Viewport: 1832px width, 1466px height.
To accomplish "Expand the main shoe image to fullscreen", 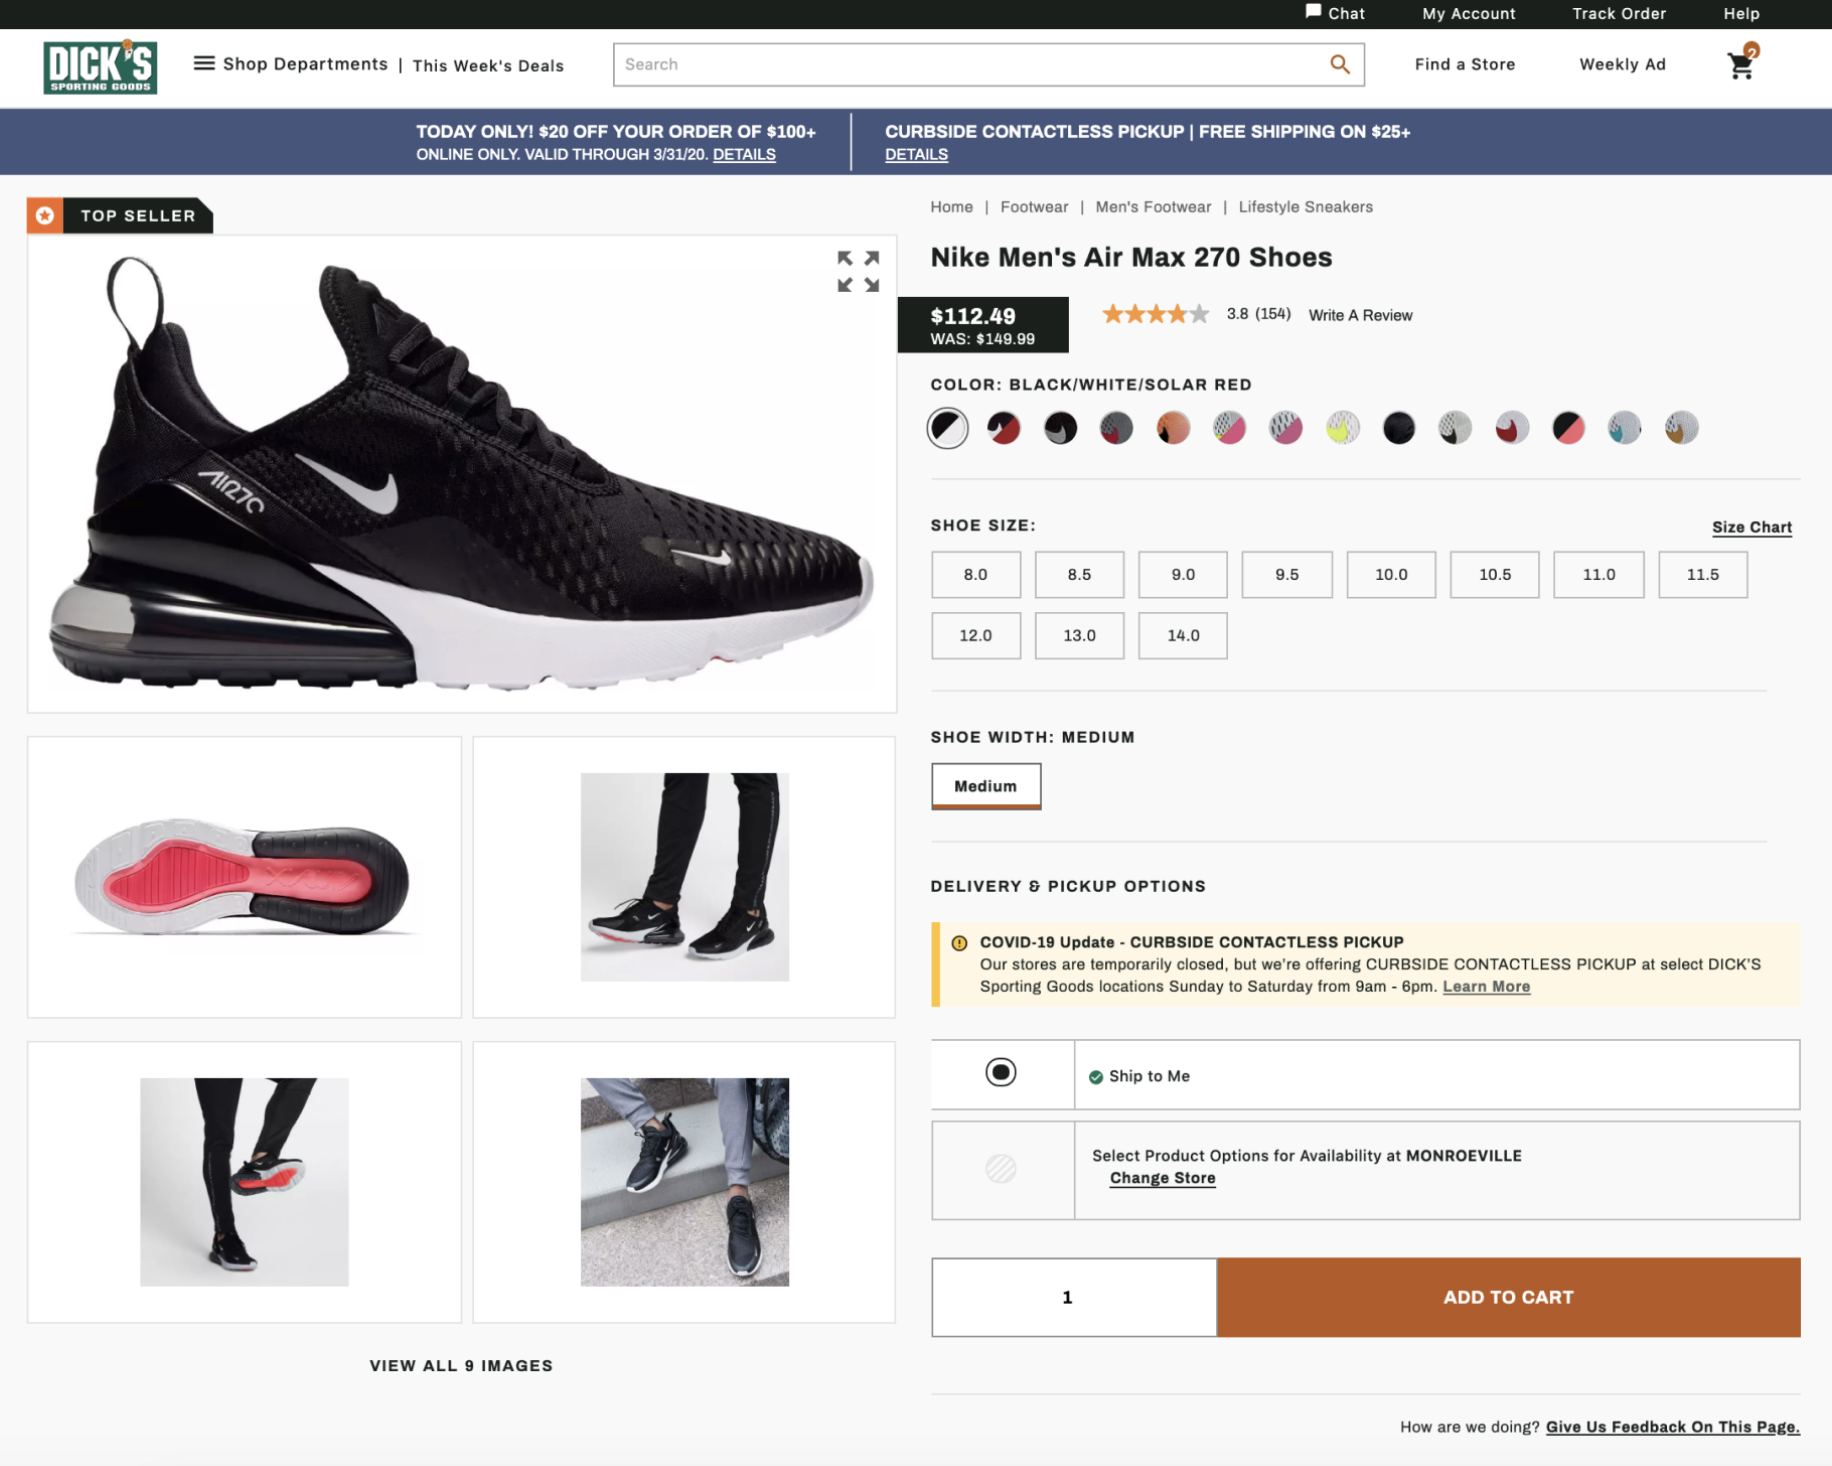I will point(858,271).
